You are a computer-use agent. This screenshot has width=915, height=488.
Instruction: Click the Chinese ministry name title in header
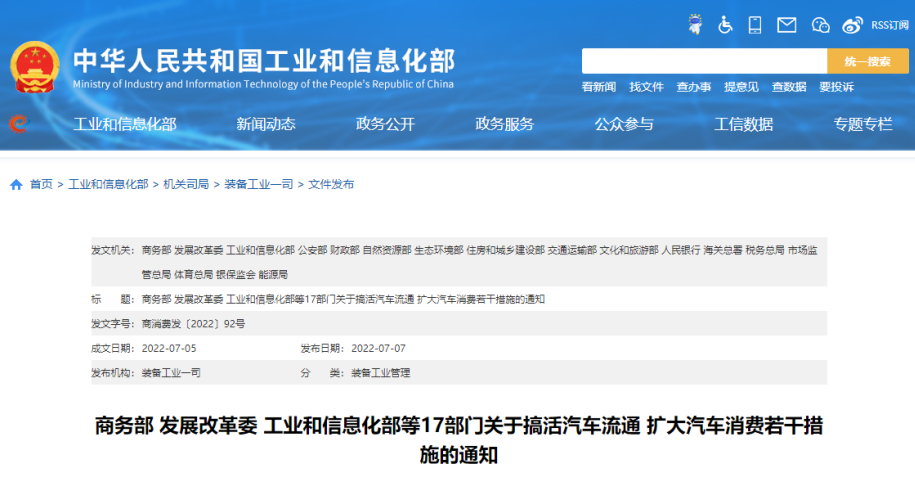(264, 61)
